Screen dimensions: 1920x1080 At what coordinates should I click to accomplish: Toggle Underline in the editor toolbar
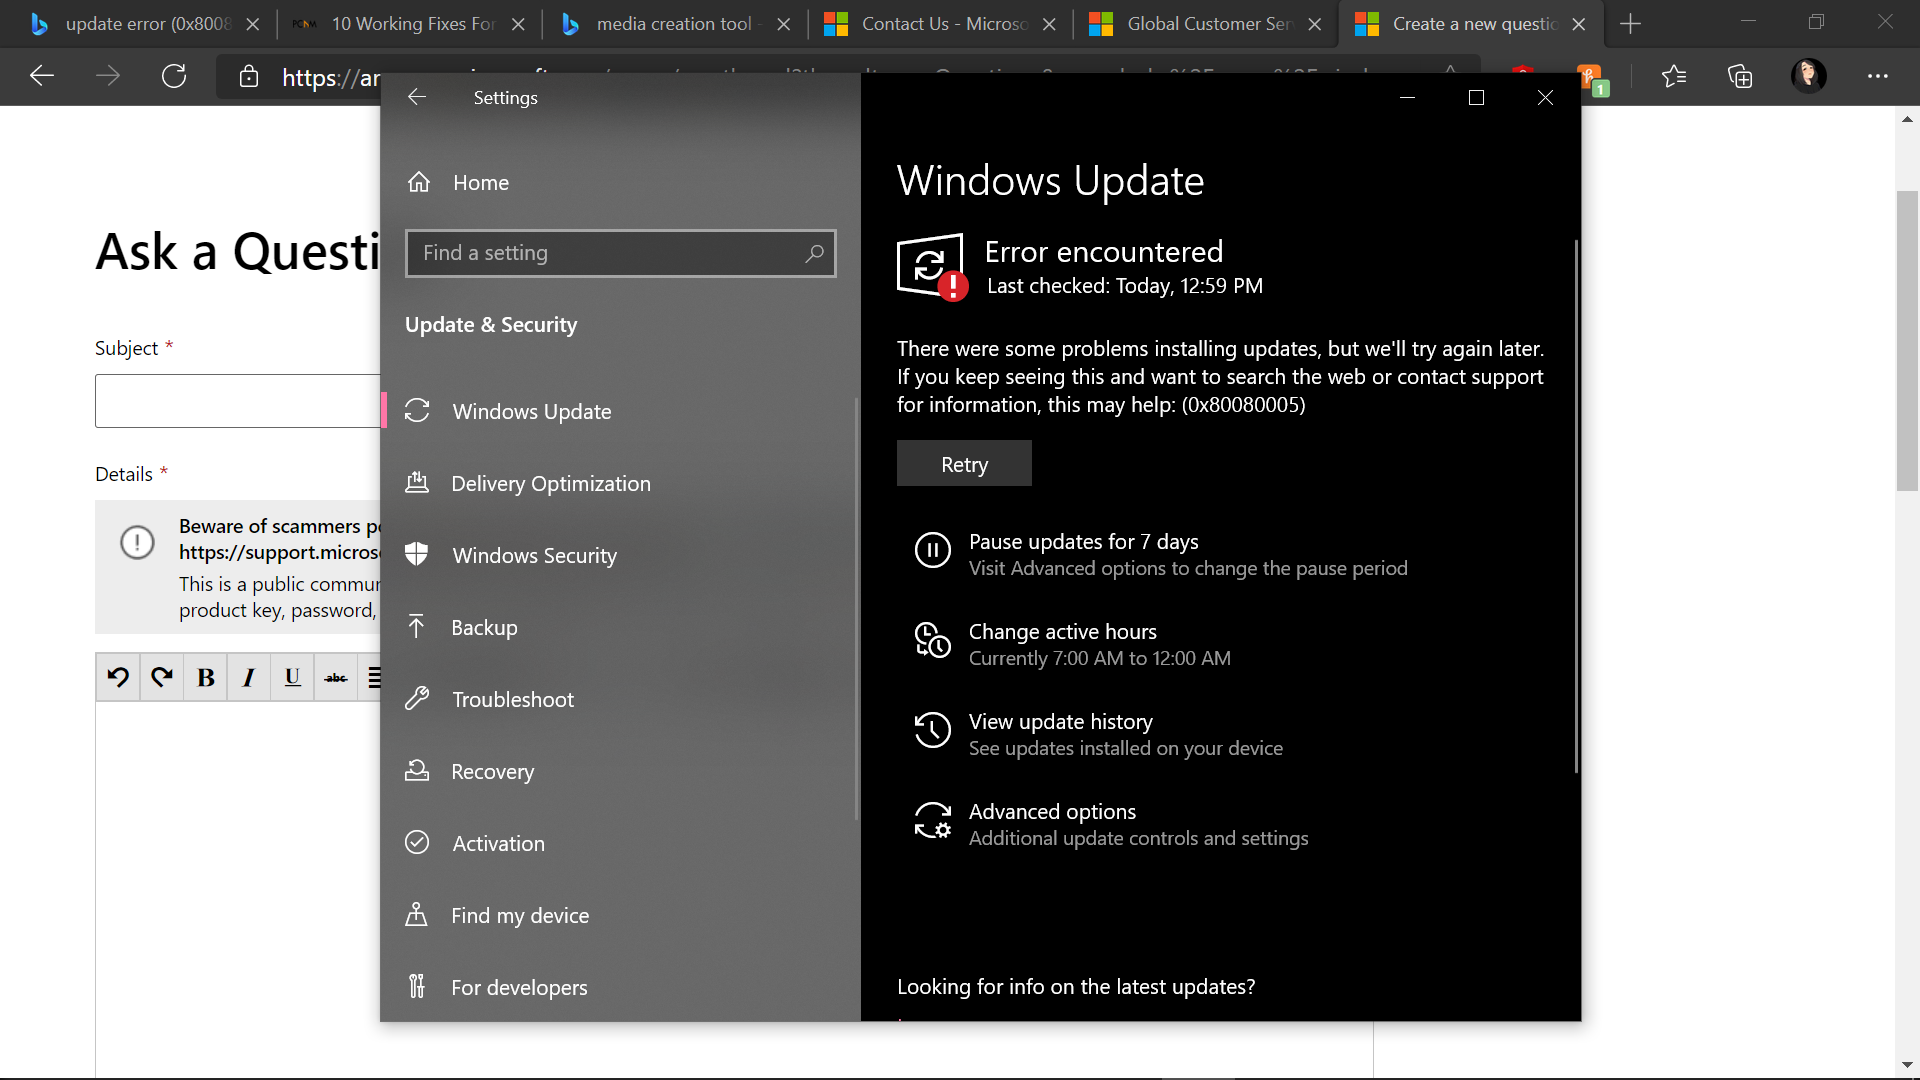coord(292,677)
